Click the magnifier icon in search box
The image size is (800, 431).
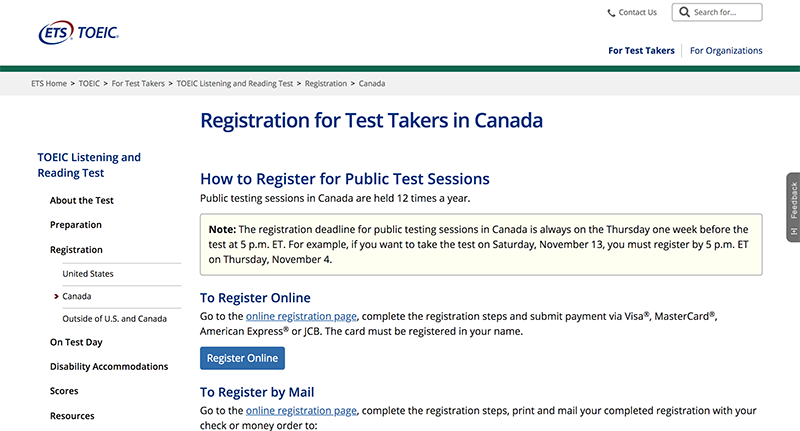click(x=684, y=13)
